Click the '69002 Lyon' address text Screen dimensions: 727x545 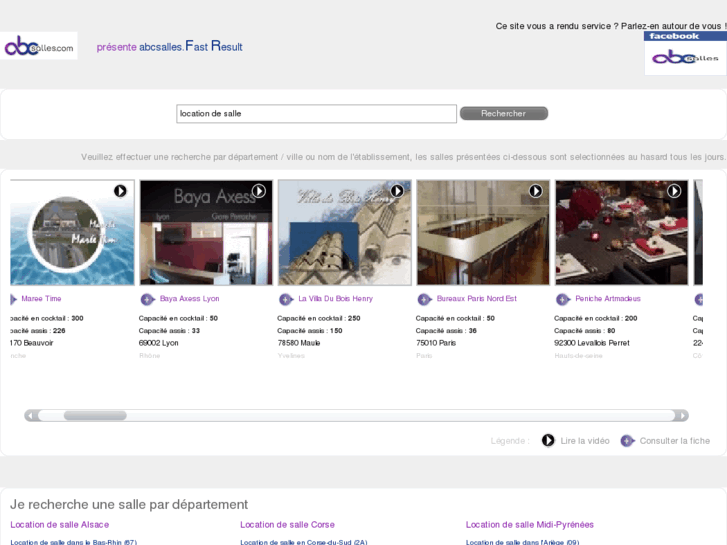coord(158,343)
